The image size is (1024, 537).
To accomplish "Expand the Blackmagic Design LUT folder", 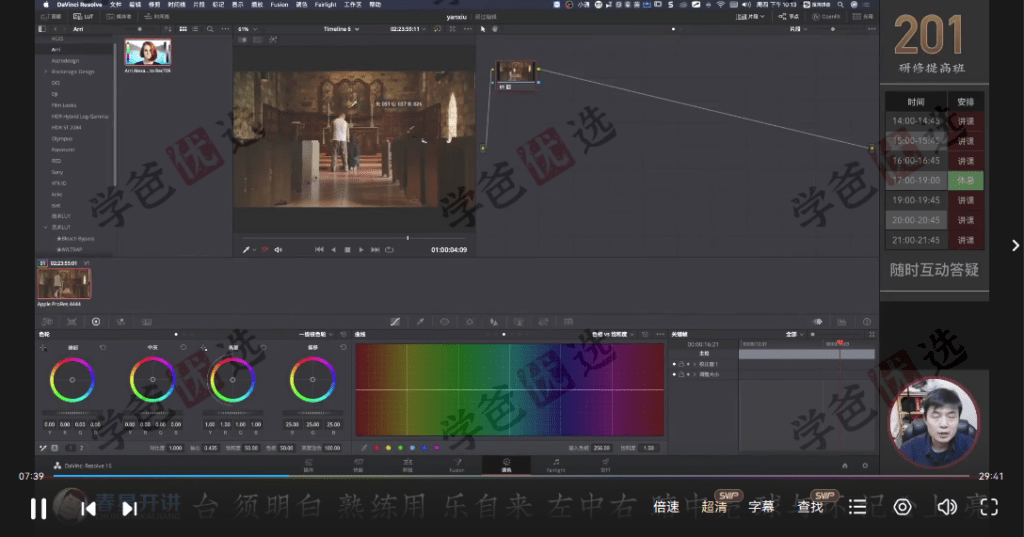I will point(46,72).
